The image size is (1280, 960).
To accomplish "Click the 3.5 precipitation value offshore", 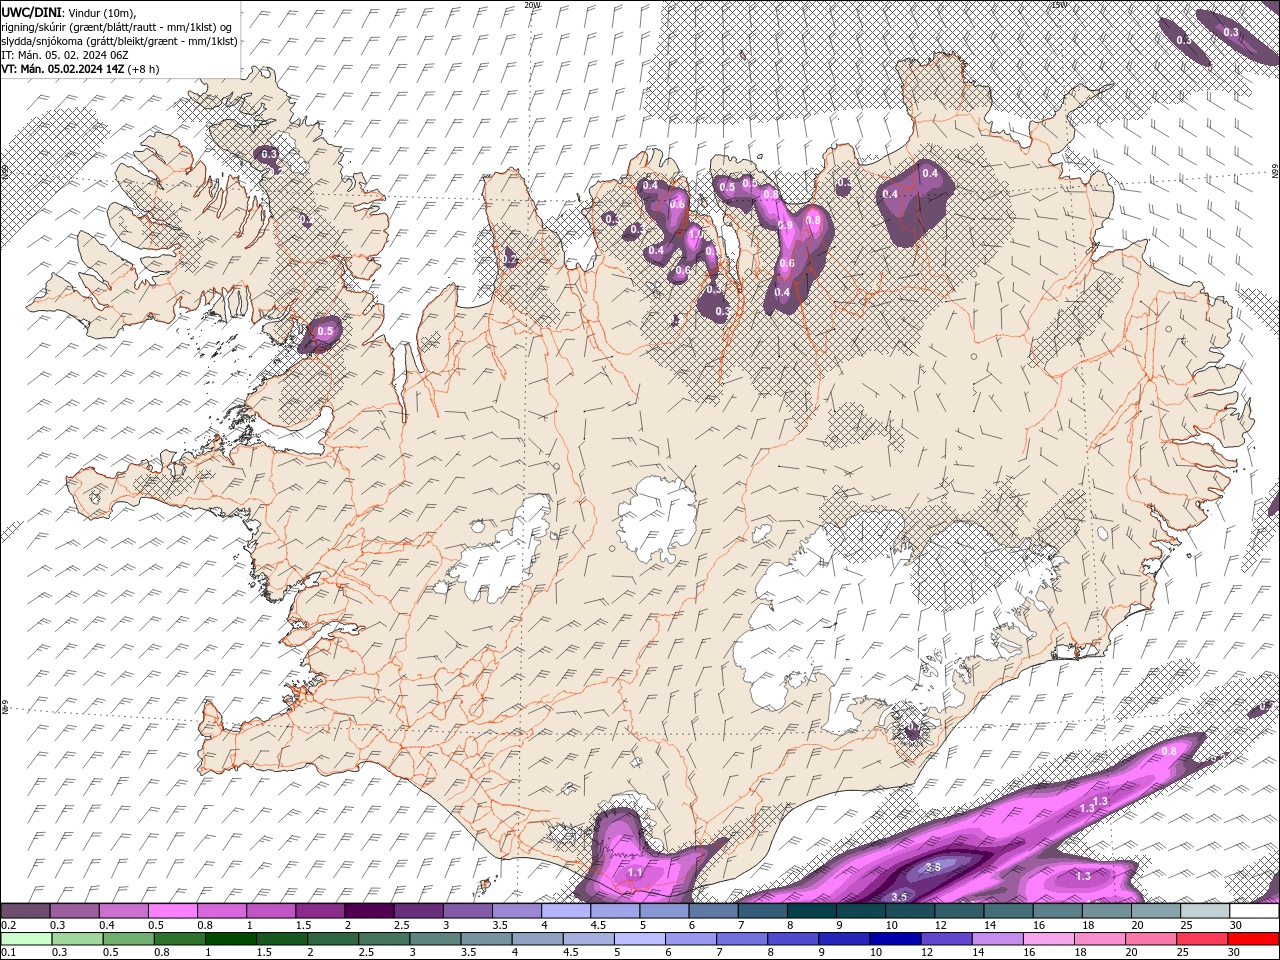I will (899, 896).
